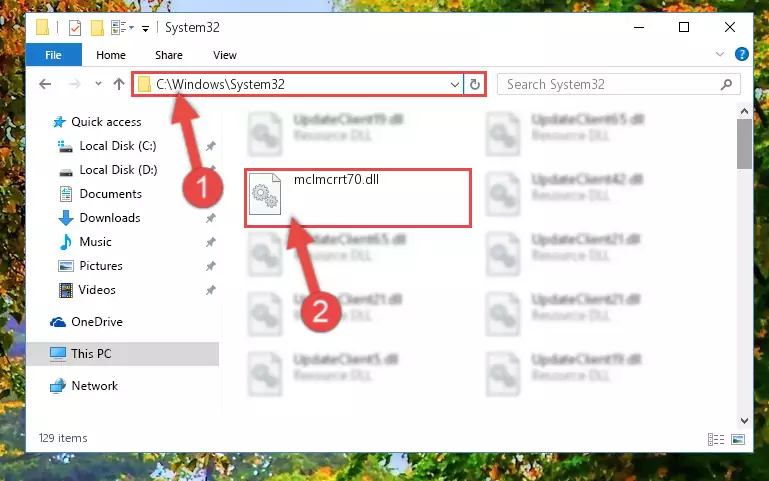Go up one folder level arrow
Screen dimensions: 769x481
[119, 84]
